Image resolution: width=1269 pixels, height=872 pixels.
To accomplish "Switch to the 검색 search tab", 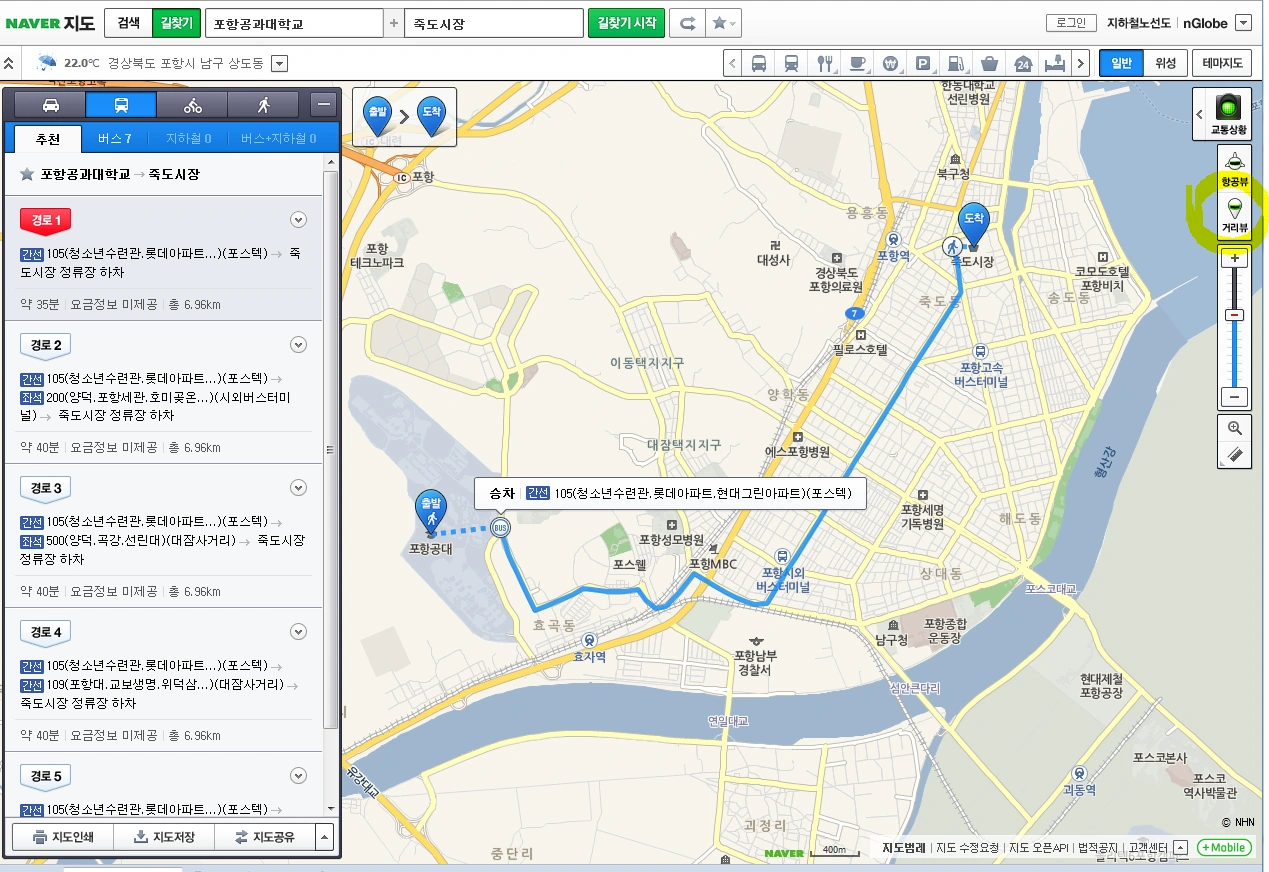I will (129, 22).
